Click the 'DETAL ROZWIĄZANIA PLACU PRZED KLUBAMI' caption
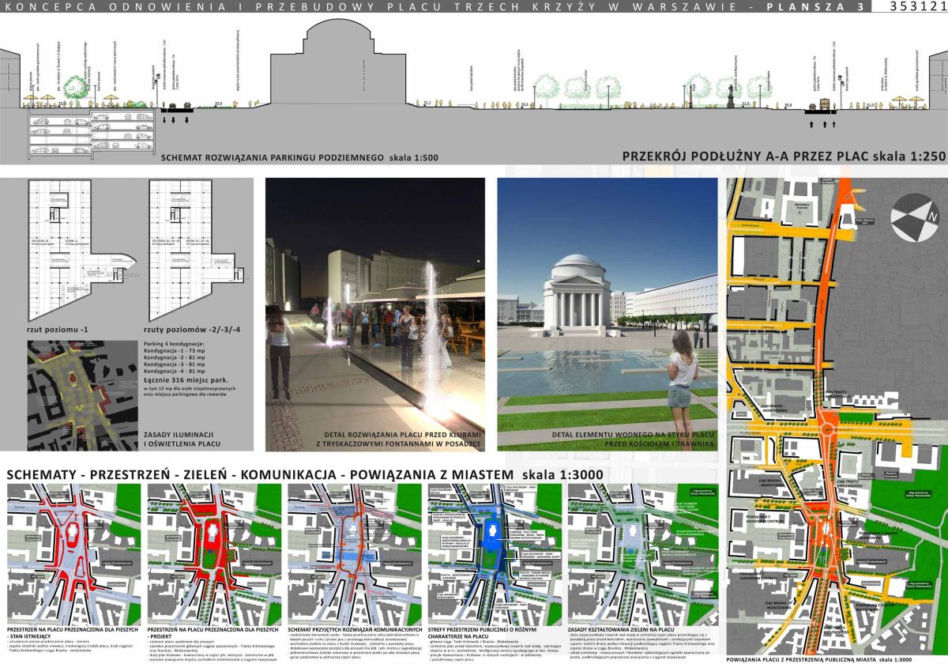The image size is (948, 664). [403, 435]
